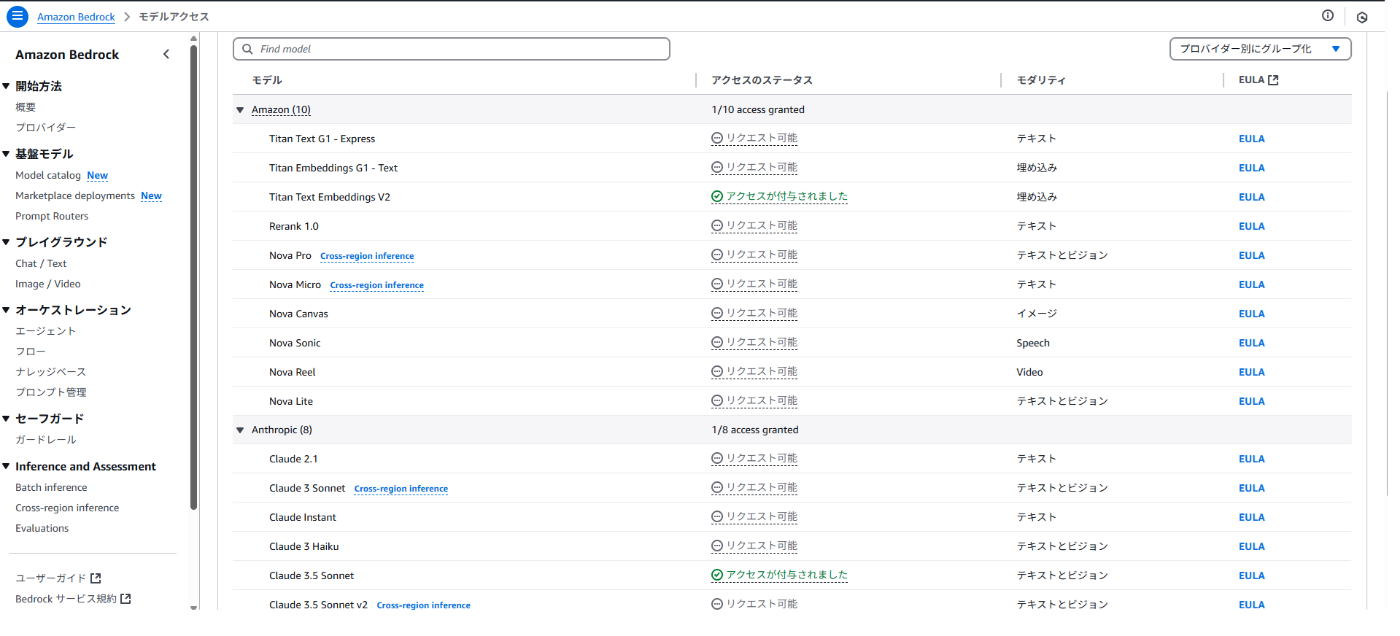Open Chat / Text playground
Screen dimensions: 1400x636
41,264
